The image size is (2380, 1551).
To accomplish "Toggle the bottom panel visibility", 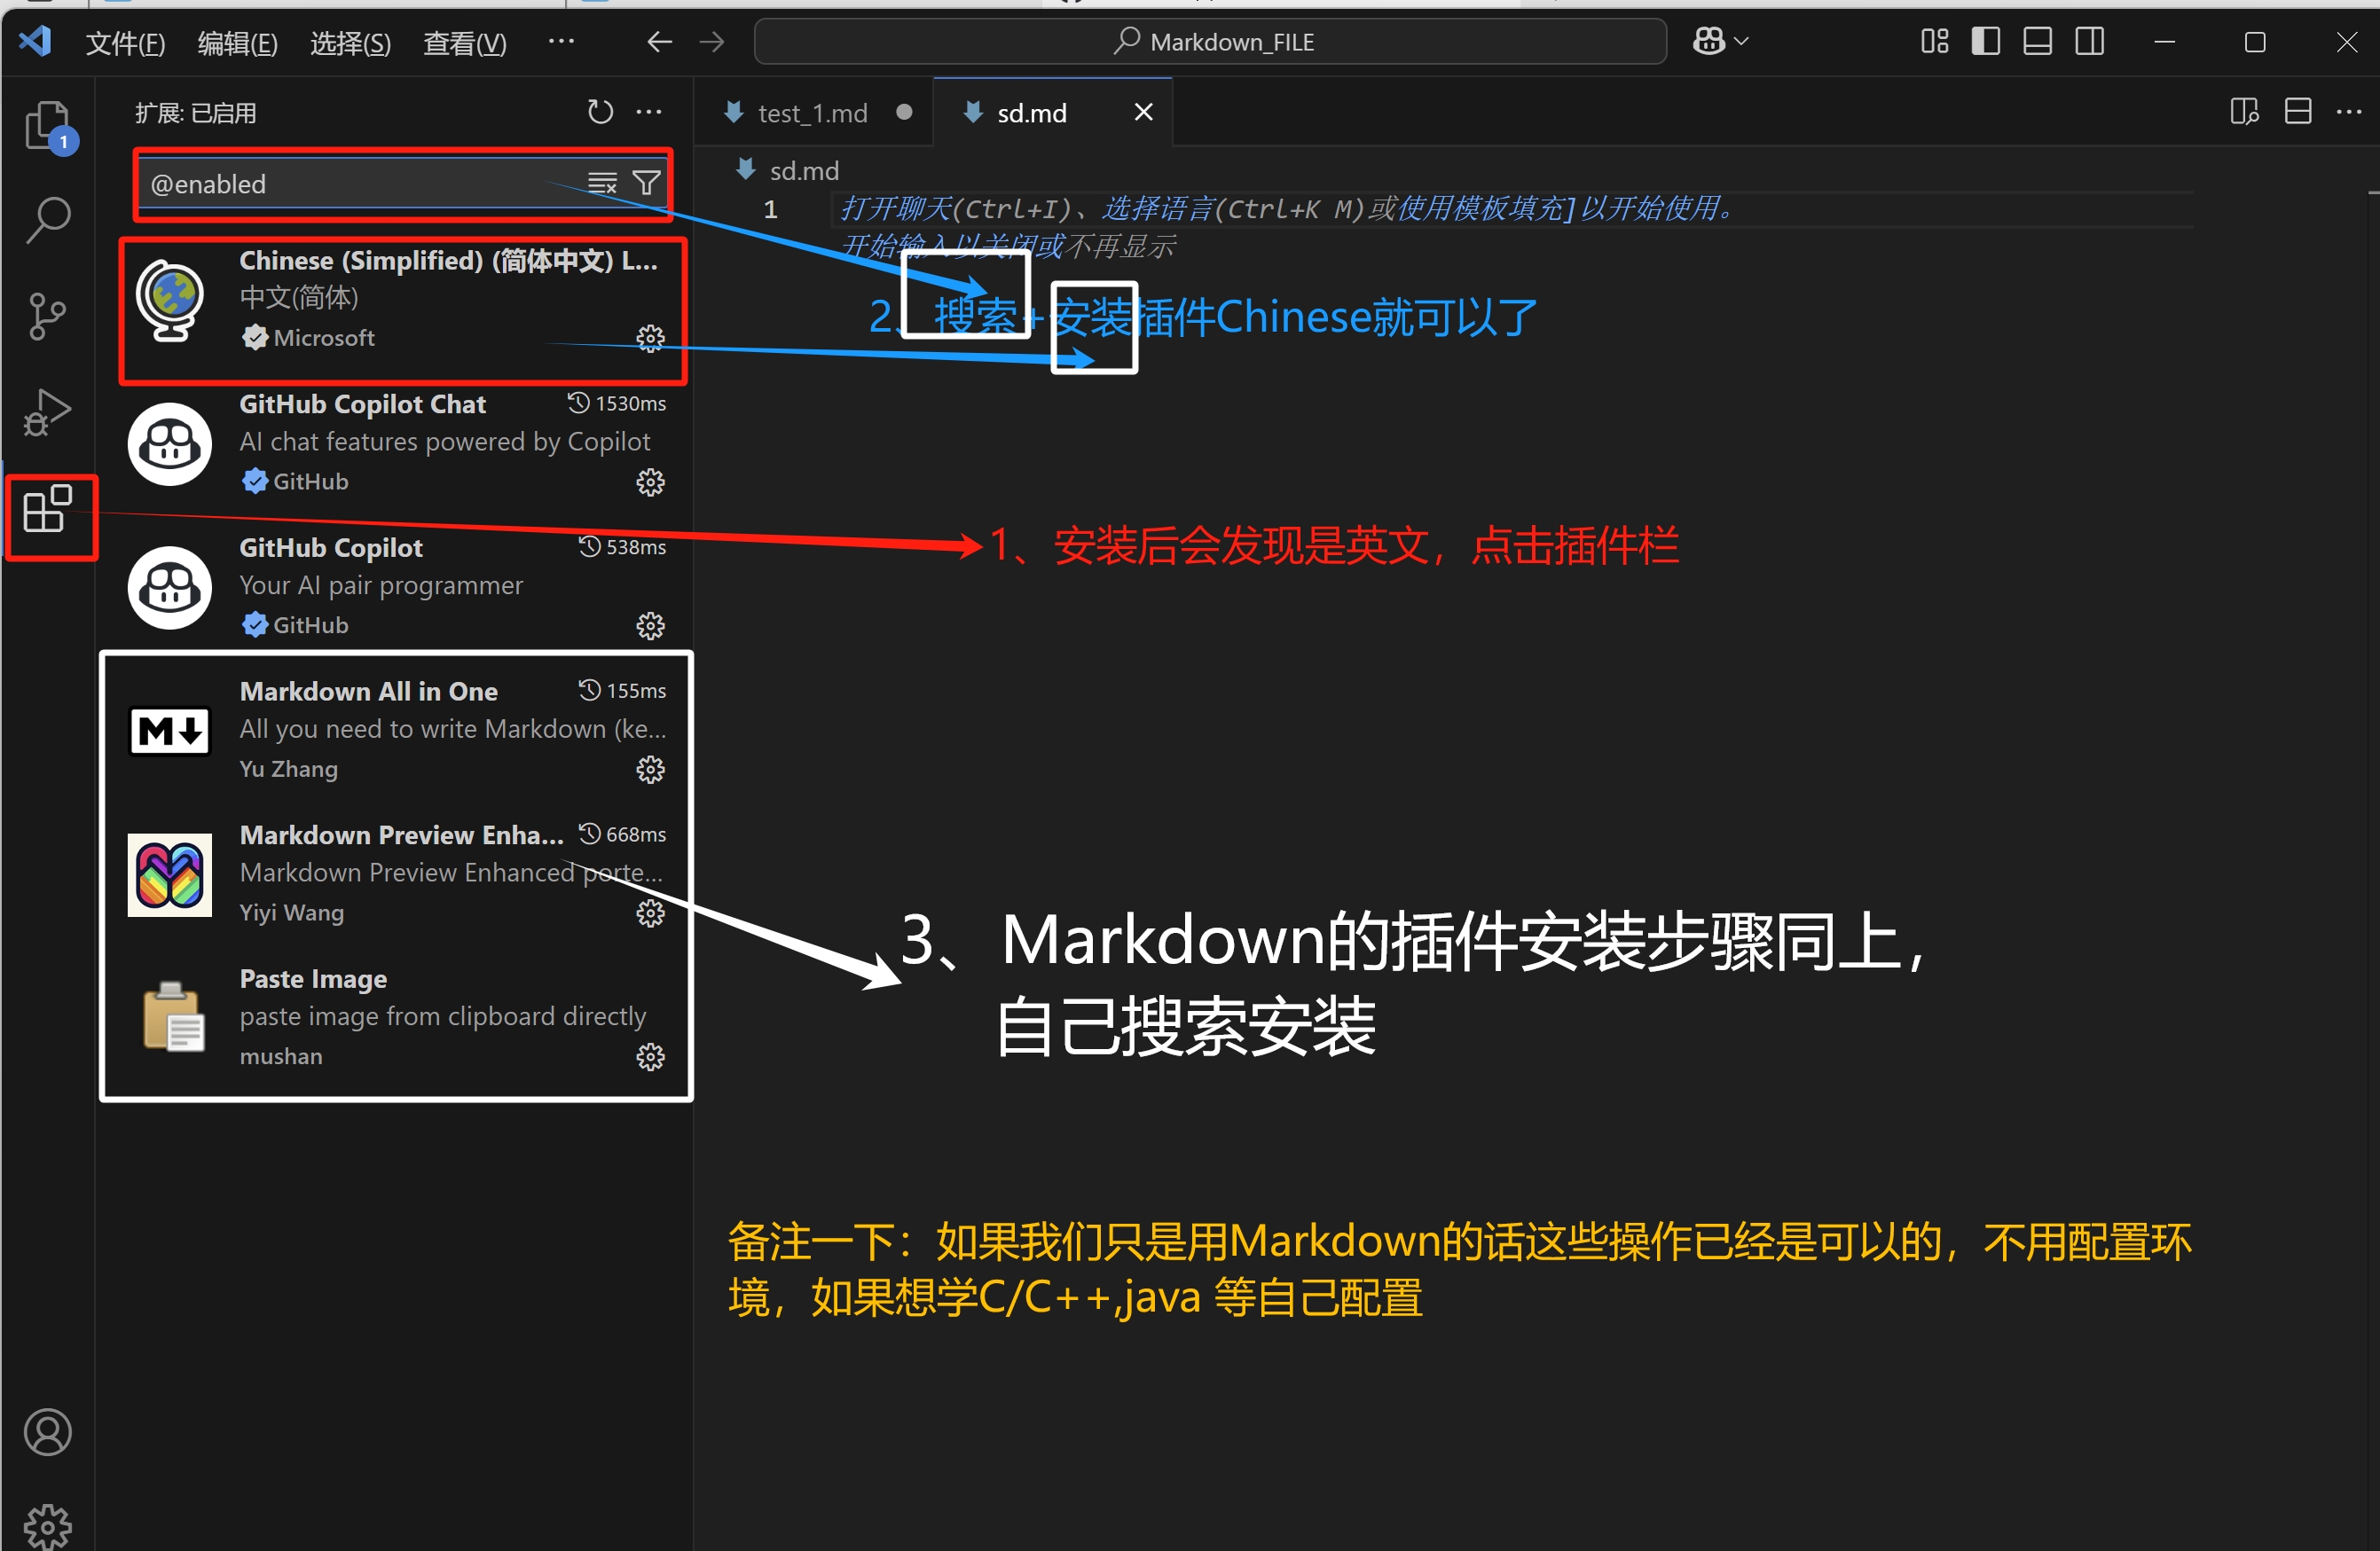I will [2037, 41].
